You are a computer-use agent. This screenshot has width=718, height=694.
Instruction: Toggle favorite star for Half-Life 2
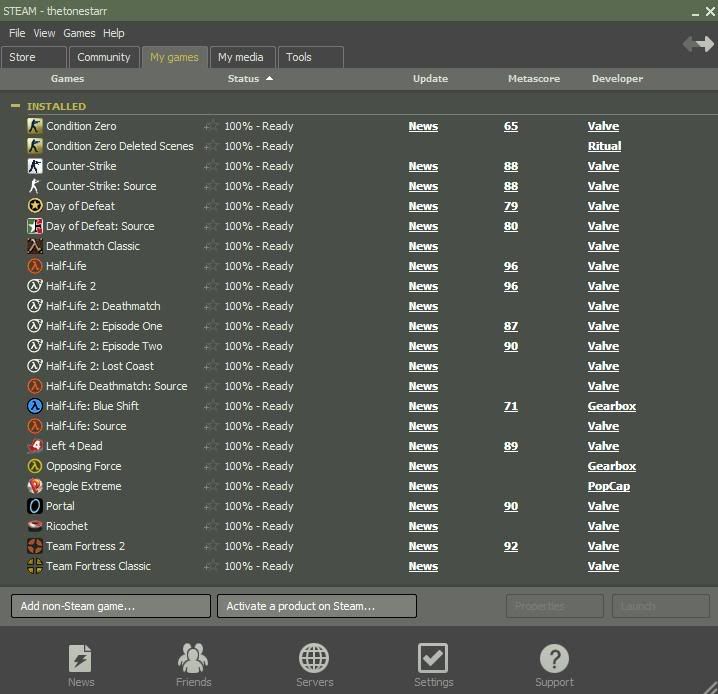click(x=212, y=286)
